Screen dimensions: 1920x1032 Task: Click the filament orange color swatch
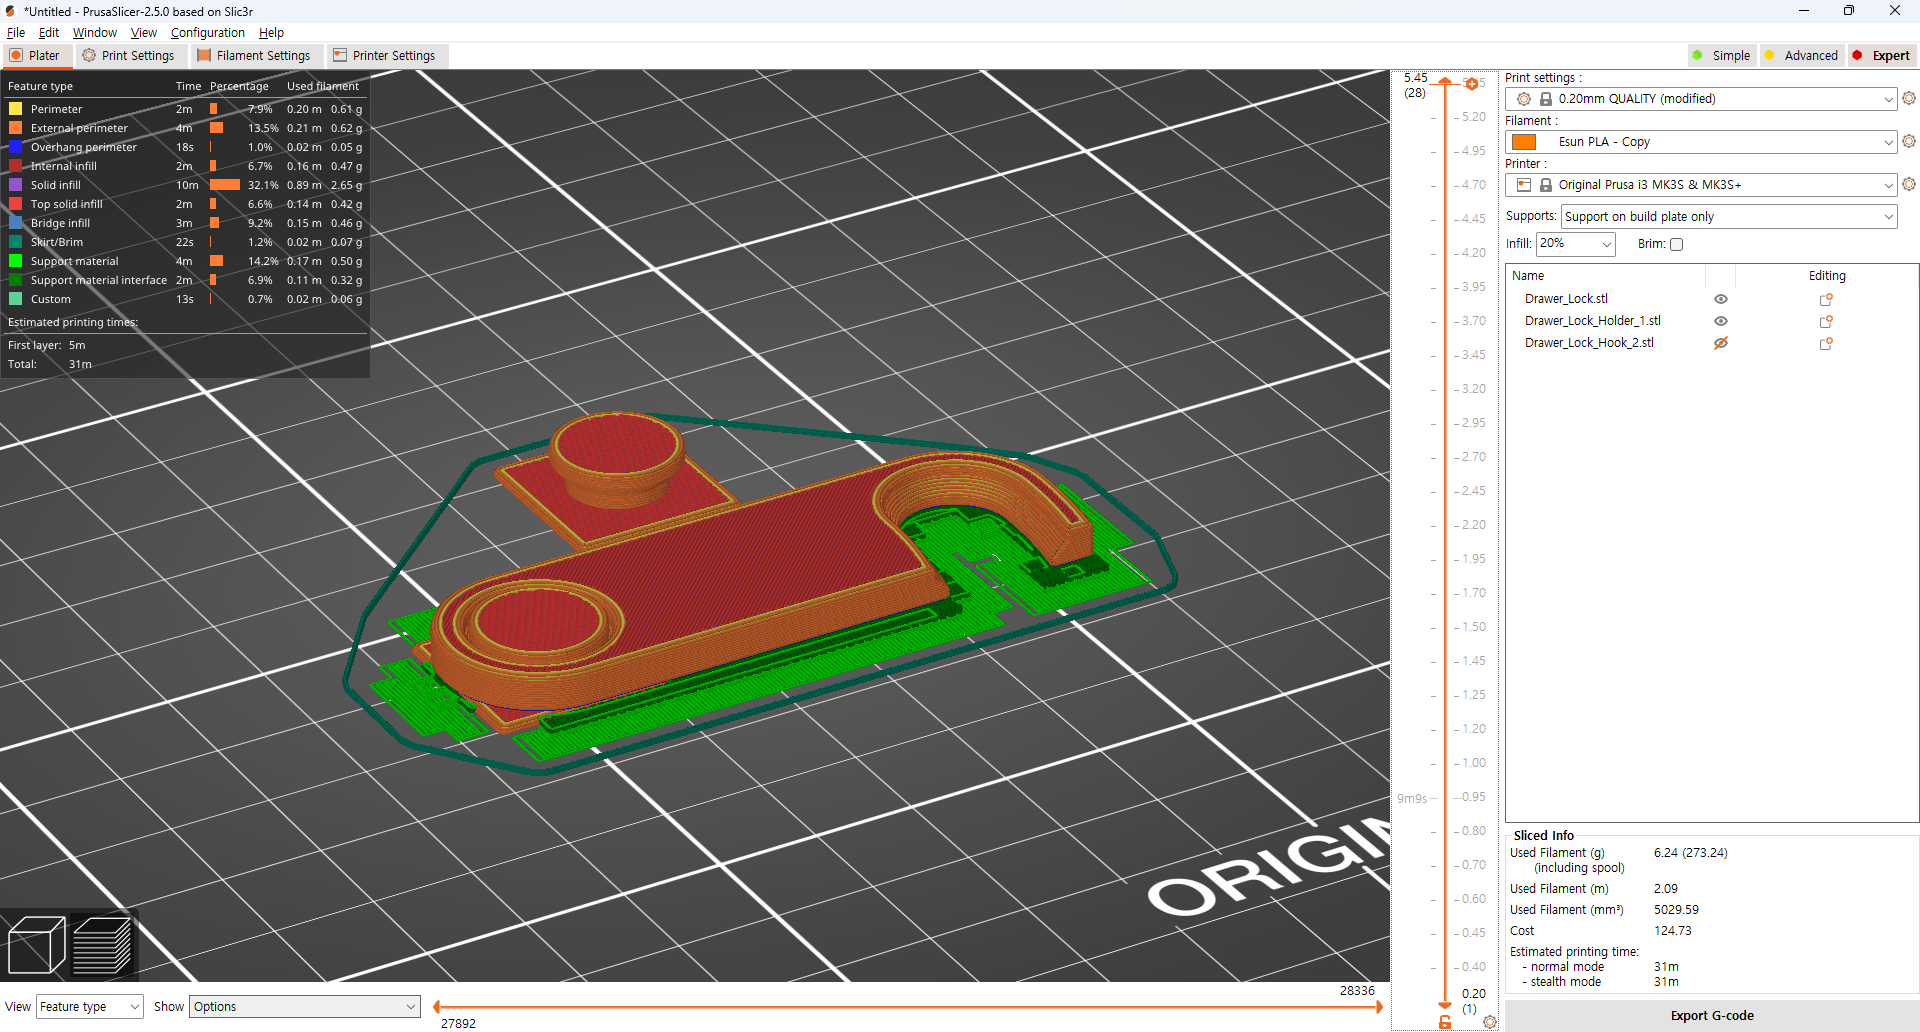coord(1524,142)
